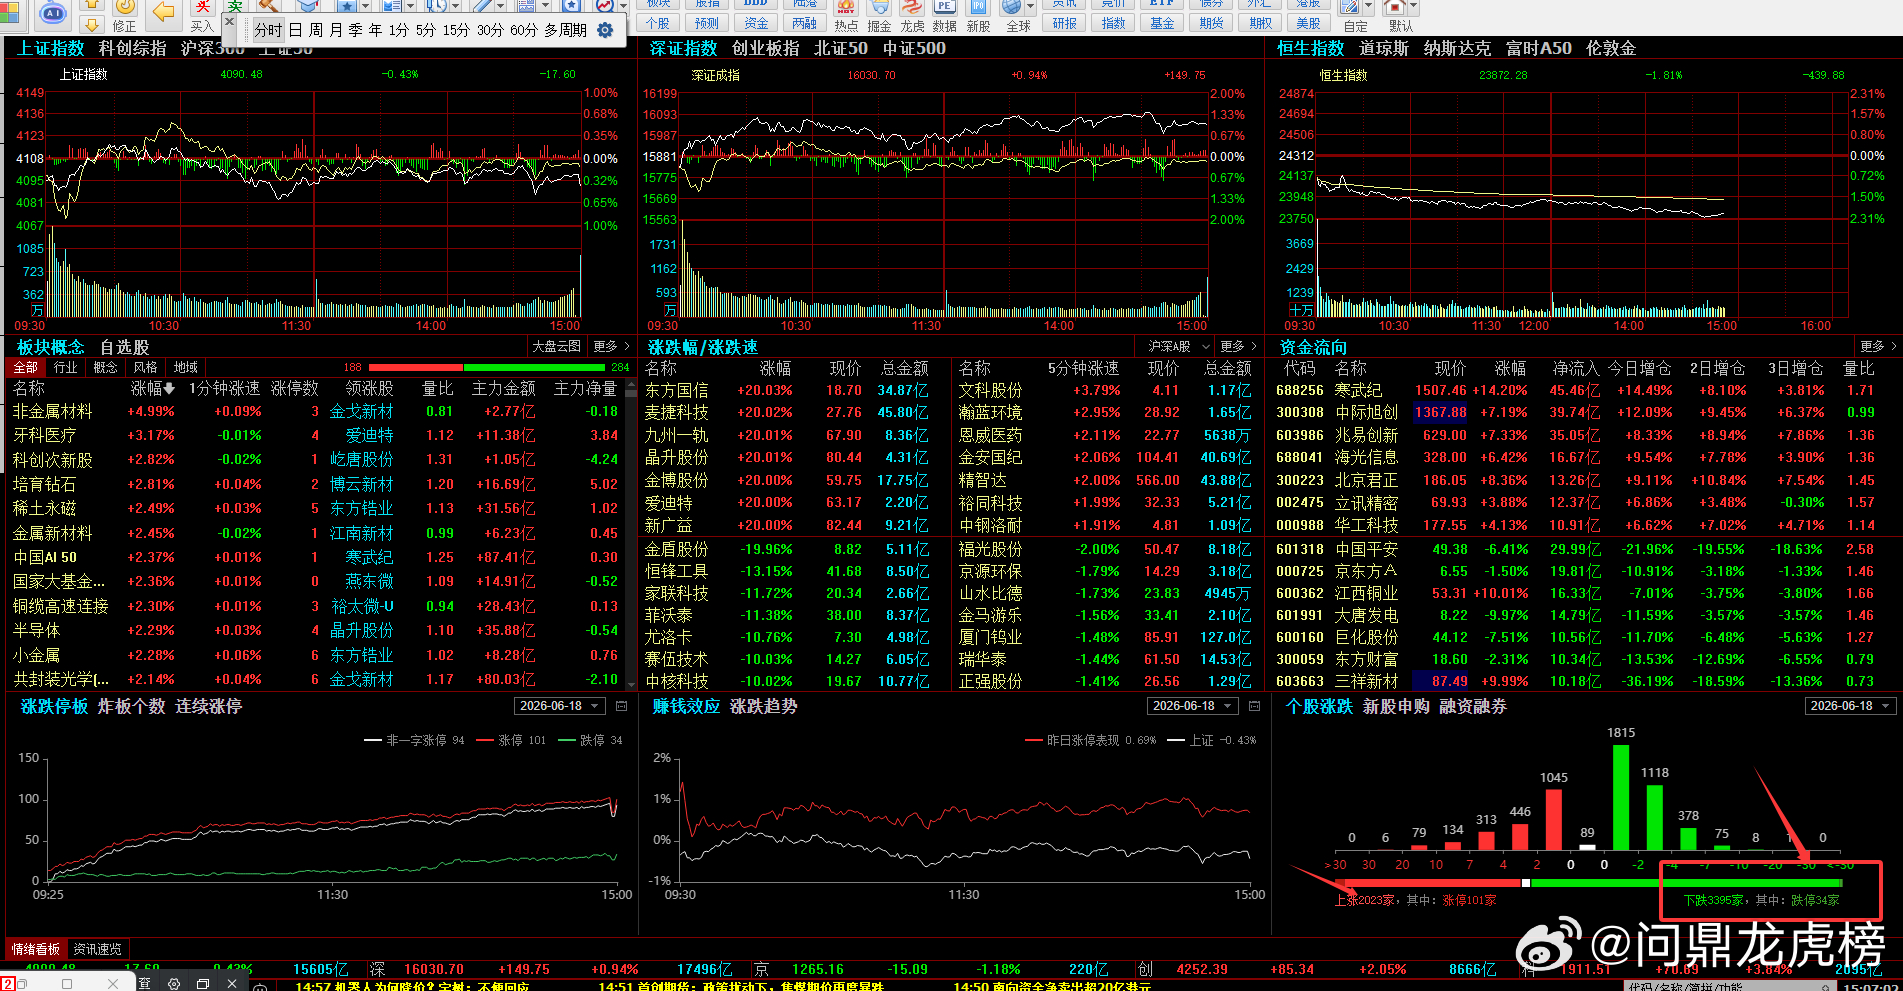The image size is (1903, 991).
Task: Switch to 涨跌趋势 tab
Action: tap(764, 706)
